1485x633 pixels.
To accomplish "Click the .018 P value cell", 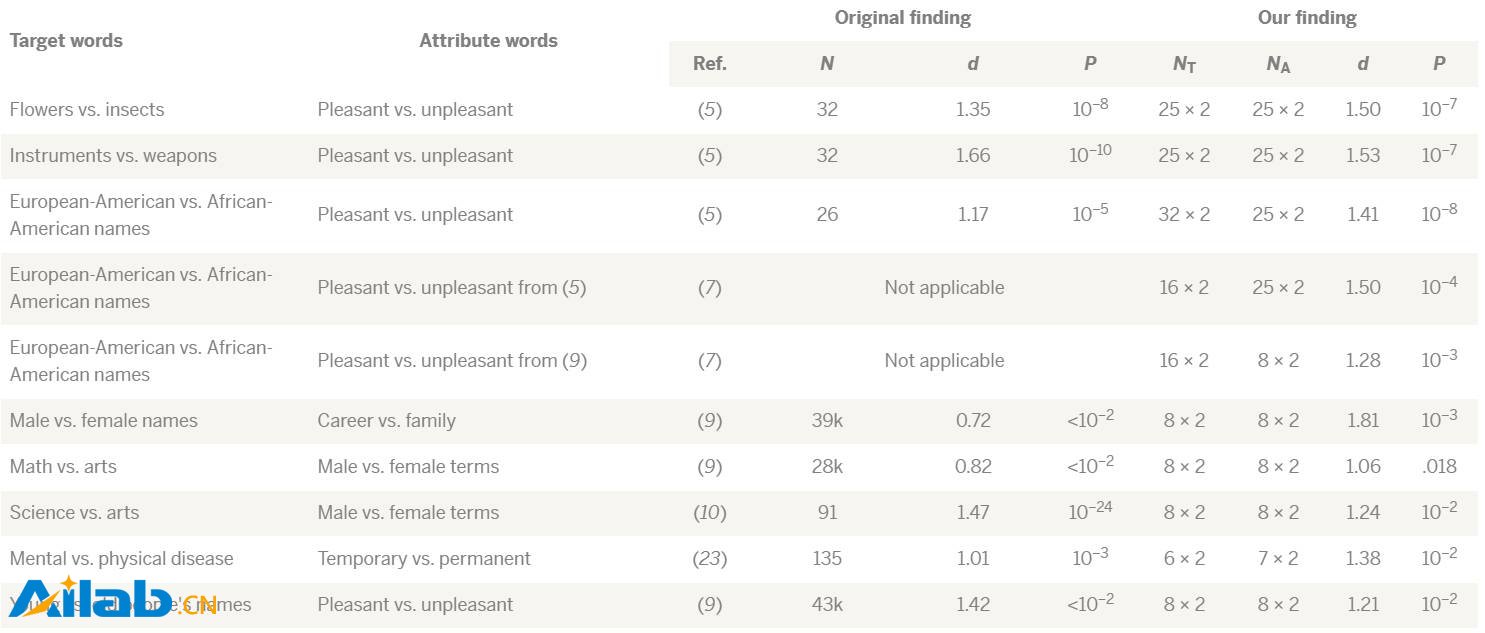I will pyautogui.click(x=1439, y=467).
